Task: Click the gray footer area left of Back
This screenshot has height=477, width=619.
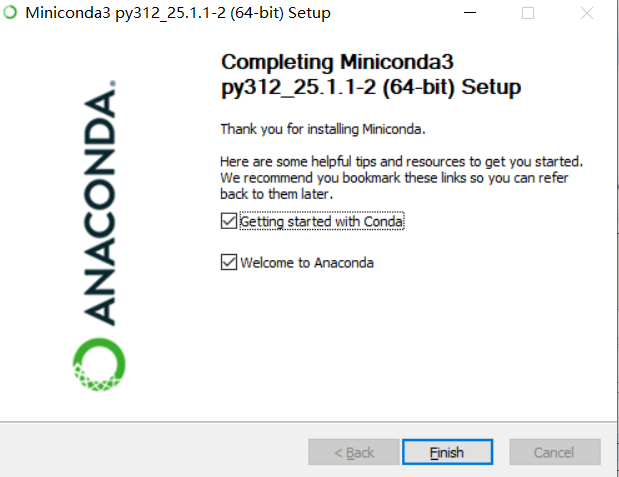Action: pyautogui.click(x=154, y=452)
